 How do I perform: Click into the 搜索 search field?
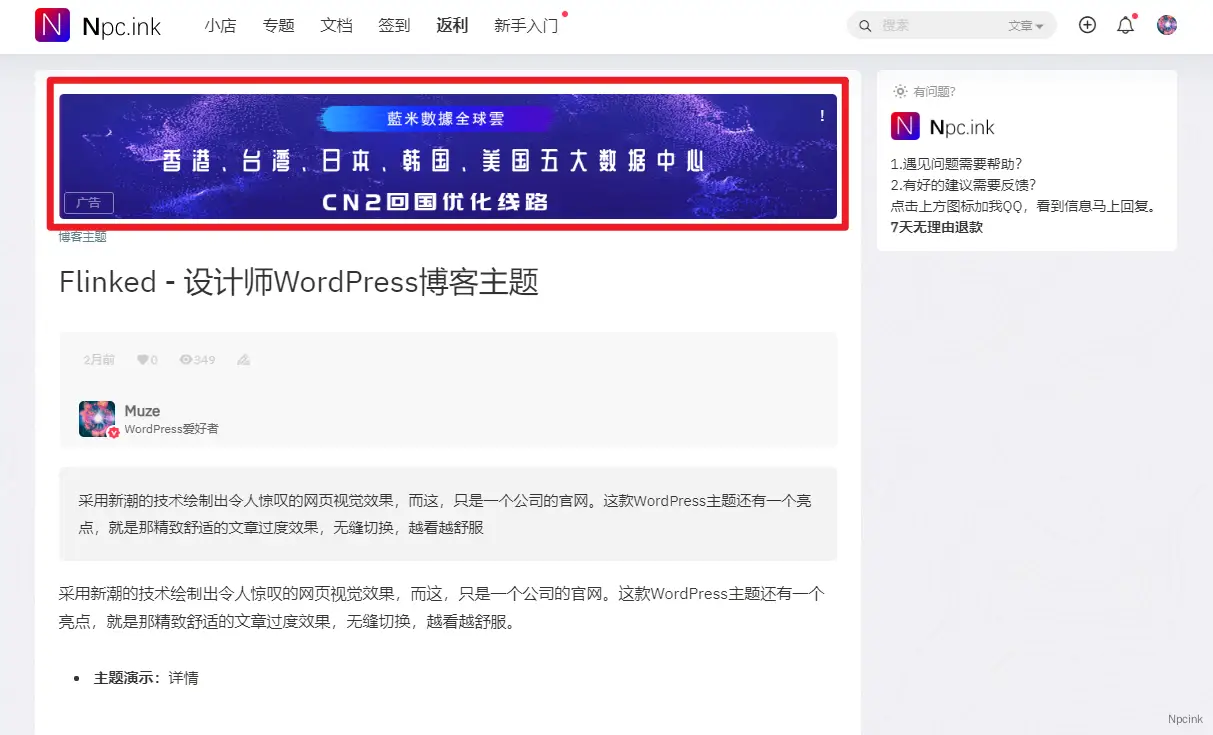[940, 26]
